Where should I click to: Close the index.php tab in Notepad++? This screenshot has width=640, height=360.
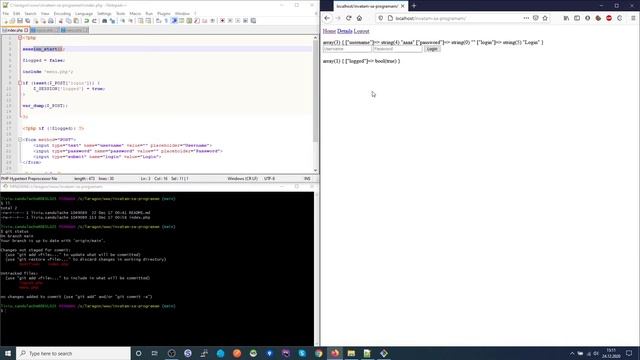(x=26, y=30)
